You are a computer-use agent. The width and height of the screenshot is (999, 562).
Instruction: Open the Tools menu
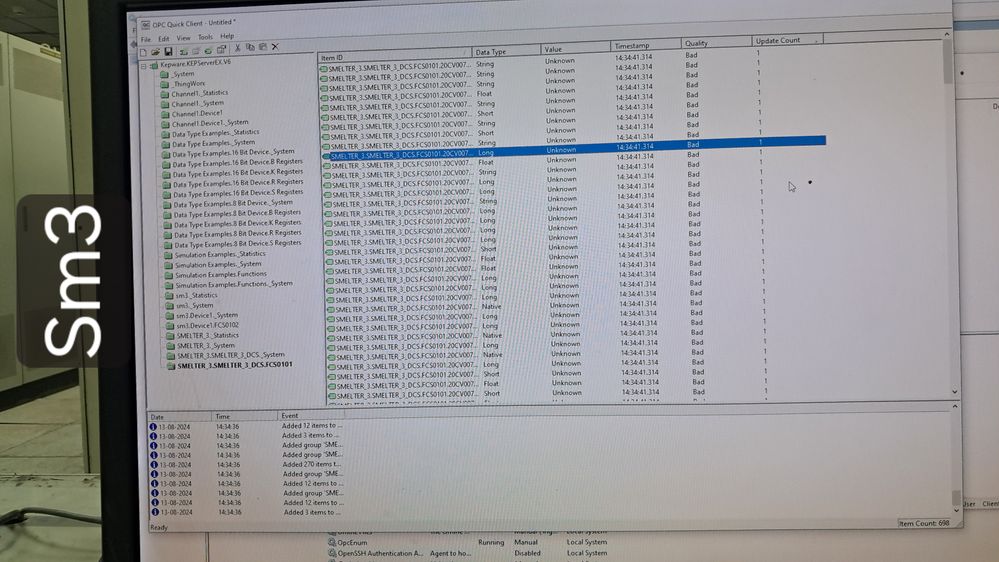click(205, 38)
